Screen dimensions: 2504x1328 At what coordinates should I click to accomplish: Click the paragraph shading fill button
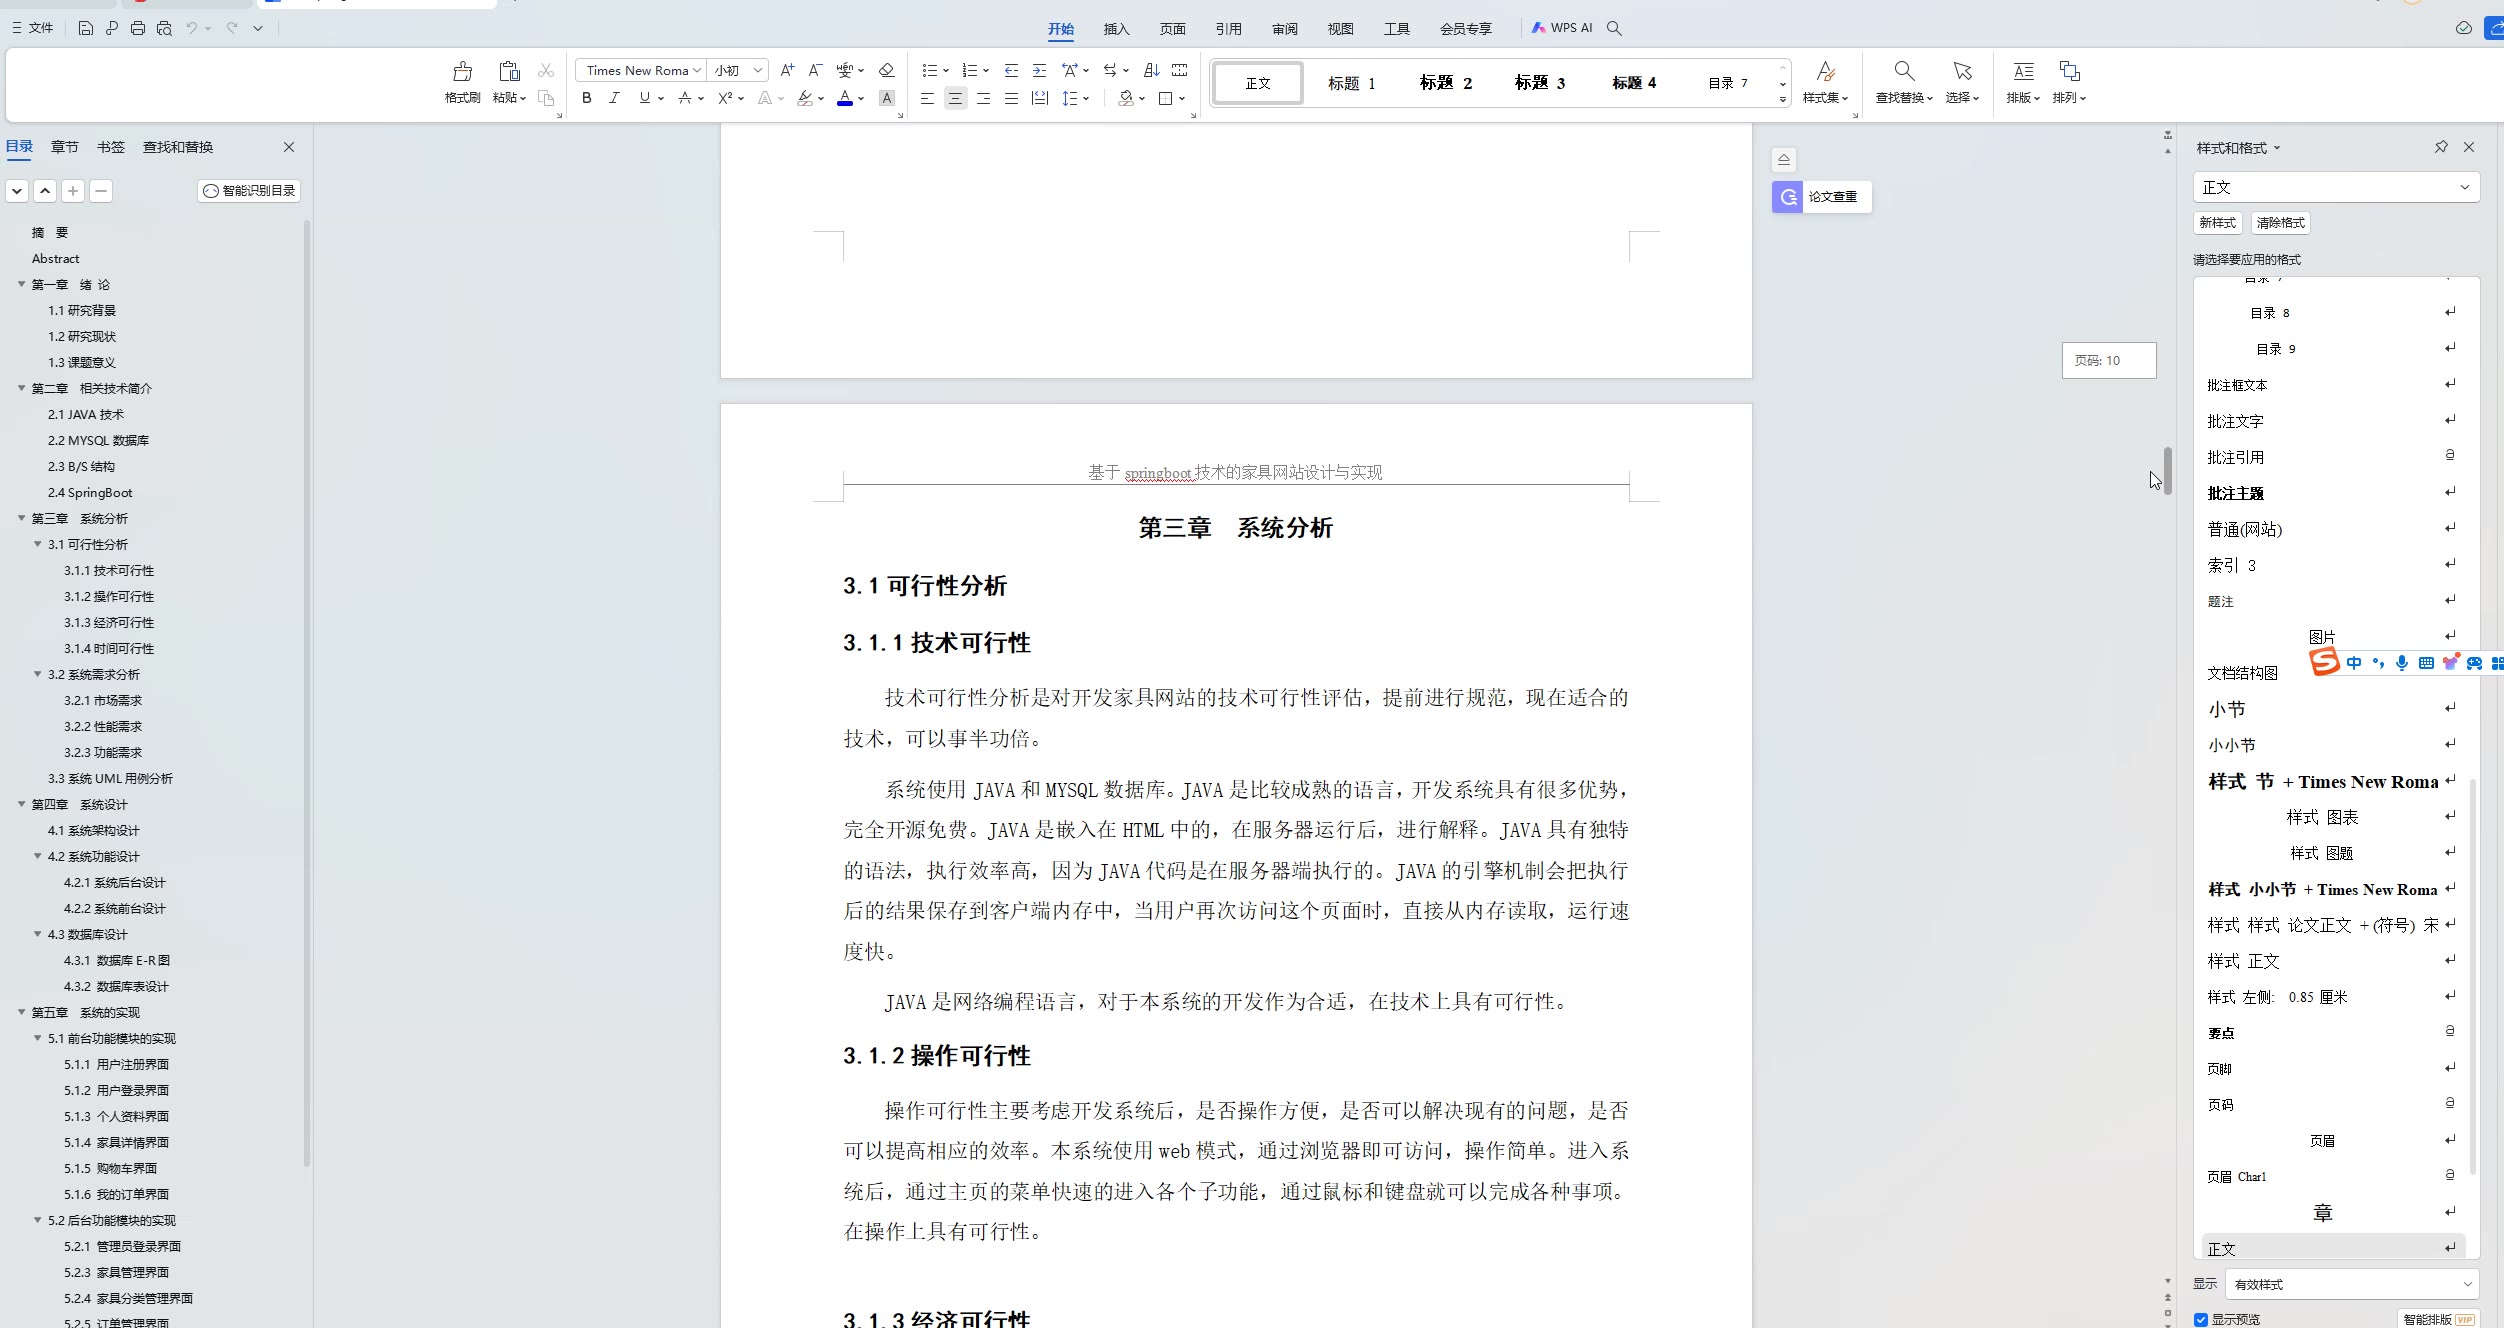tap(1126, 98)
